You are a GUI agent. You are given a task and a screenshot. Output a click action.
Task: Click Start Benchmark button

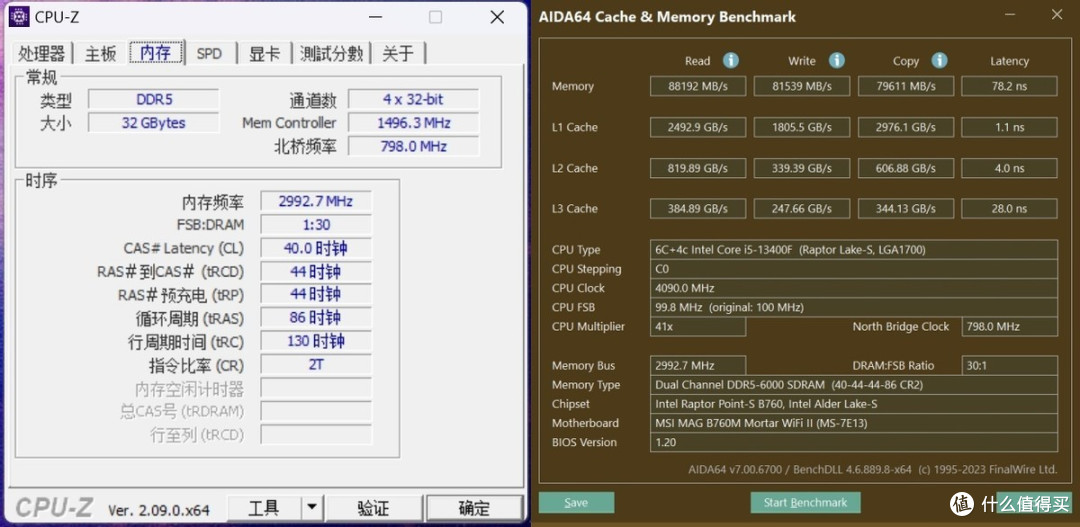point(805,503)
